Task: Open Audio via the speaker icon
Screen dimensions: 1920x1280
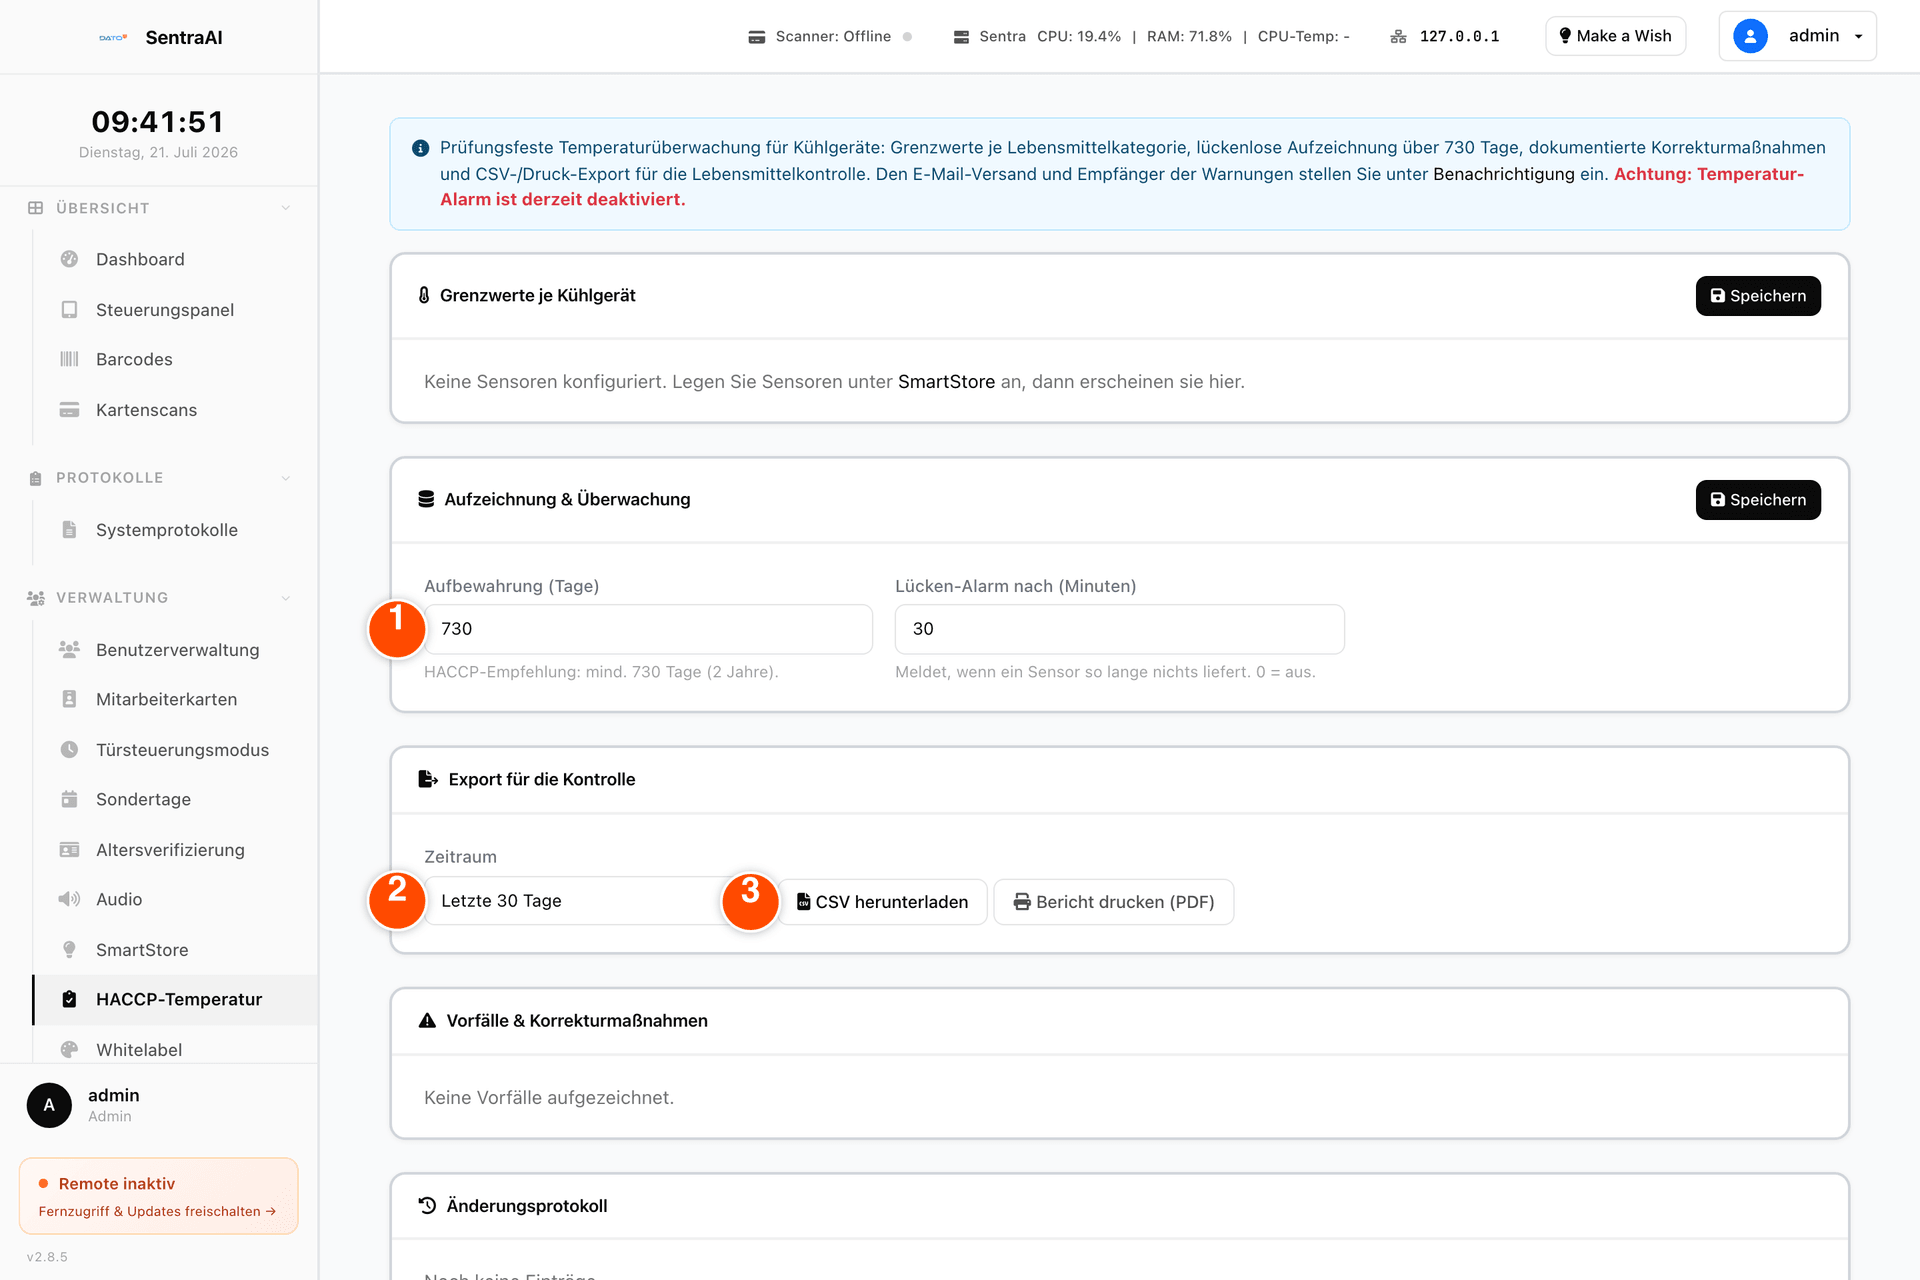Action: pos(69,899)
